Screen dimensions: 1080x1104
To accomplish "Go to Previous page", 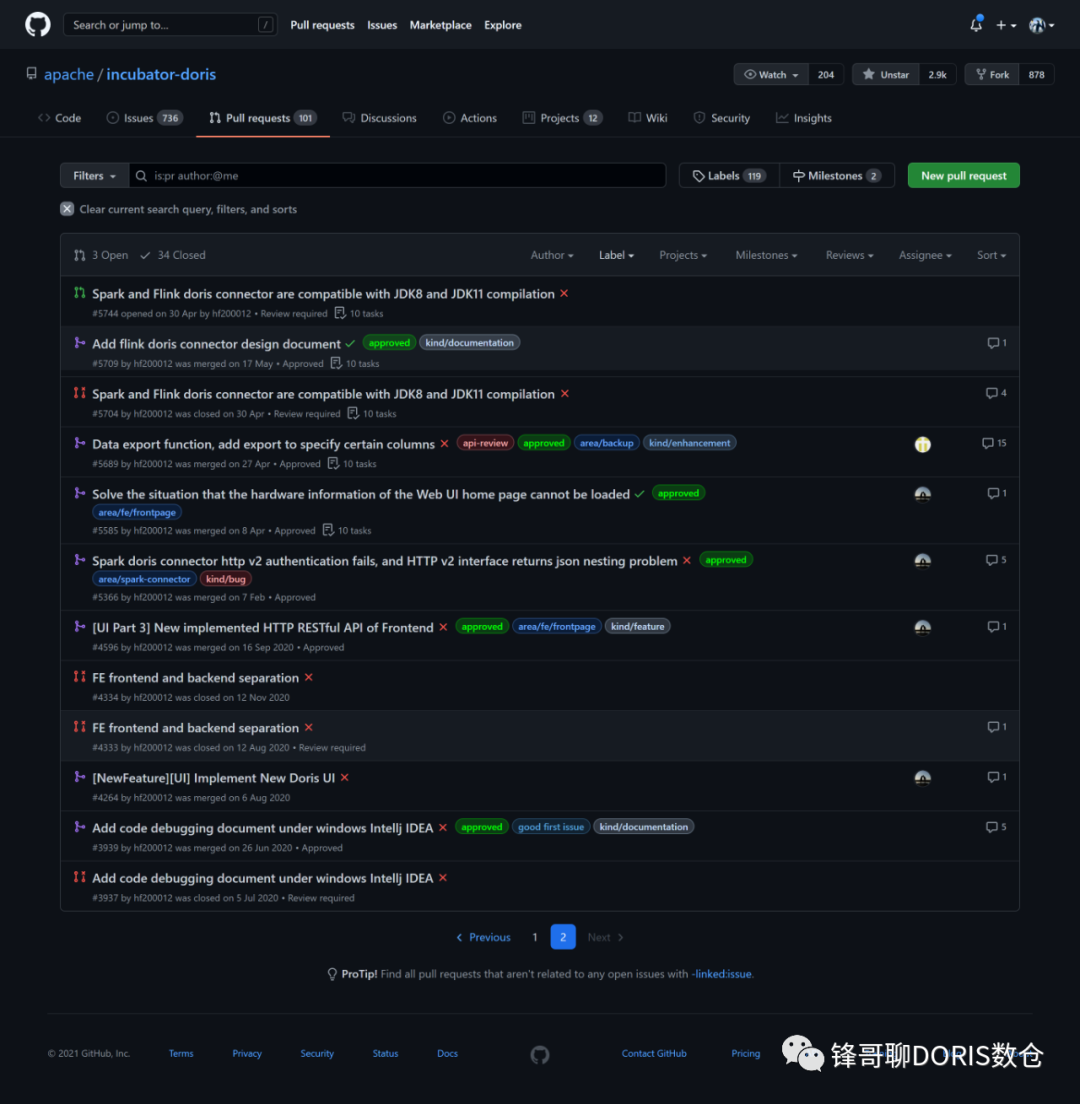I will (483, 937).
